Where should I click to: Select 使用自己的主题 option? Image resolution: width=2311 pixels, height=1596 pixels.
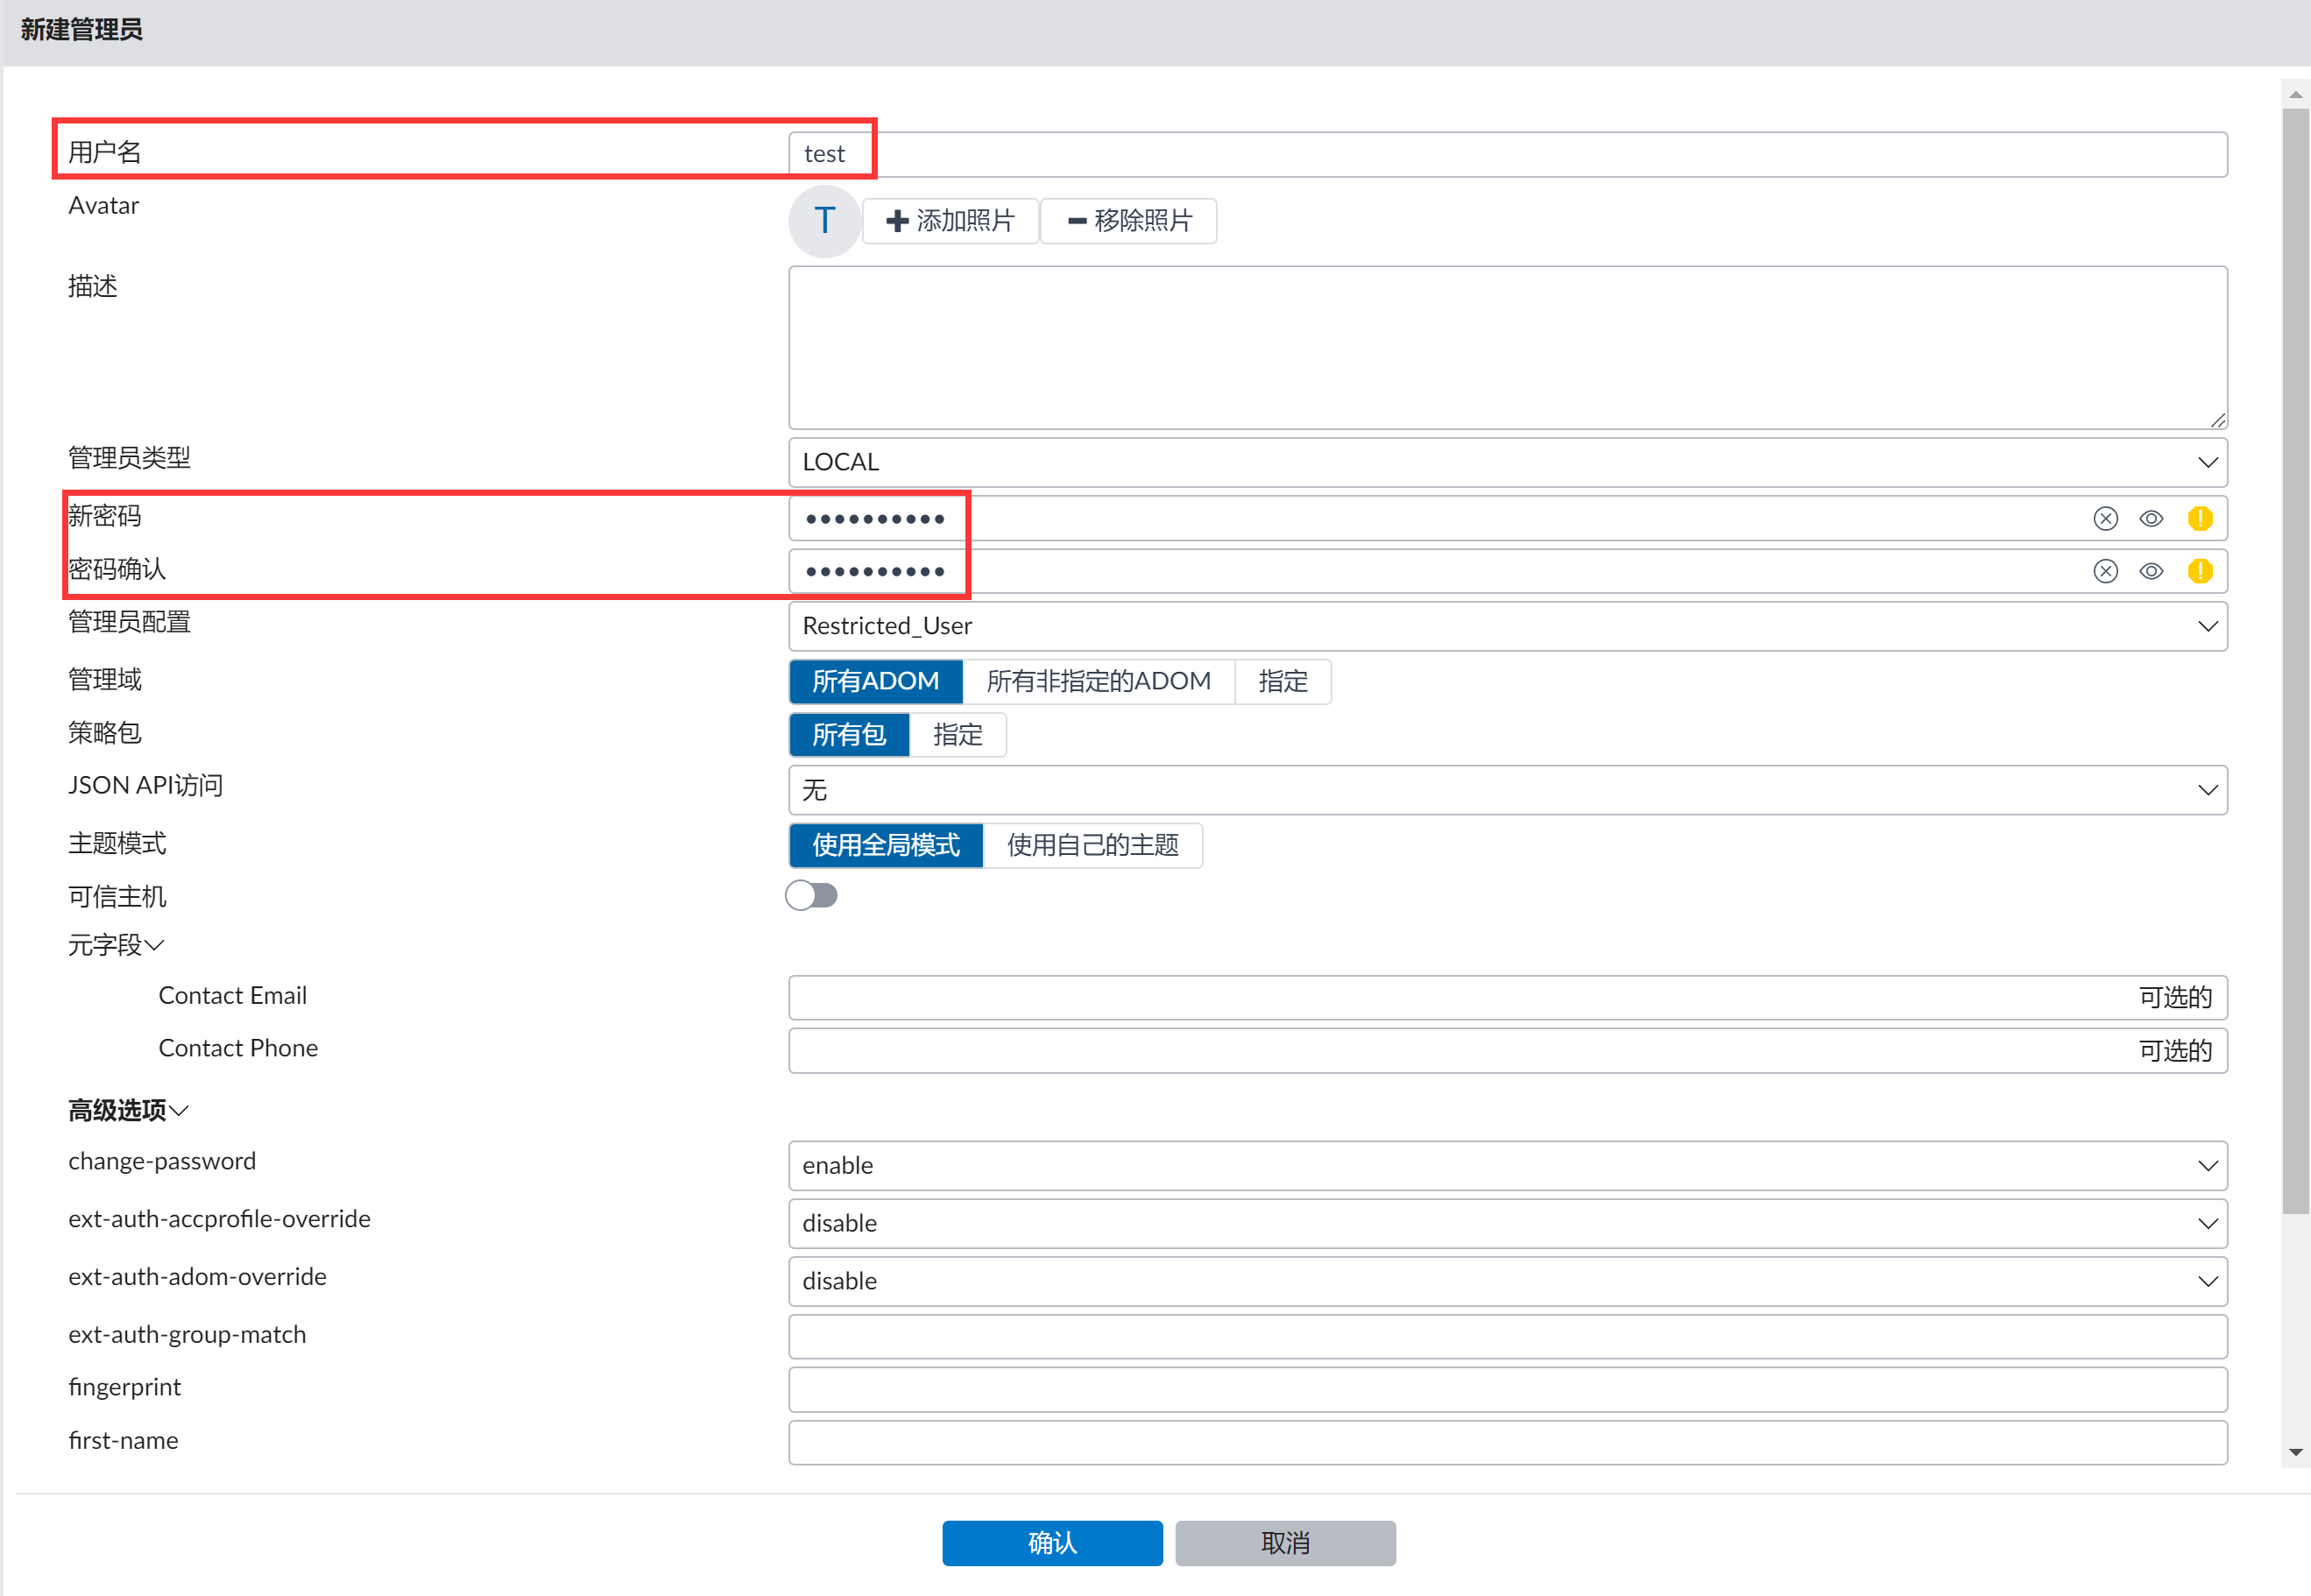point(1092,845)
